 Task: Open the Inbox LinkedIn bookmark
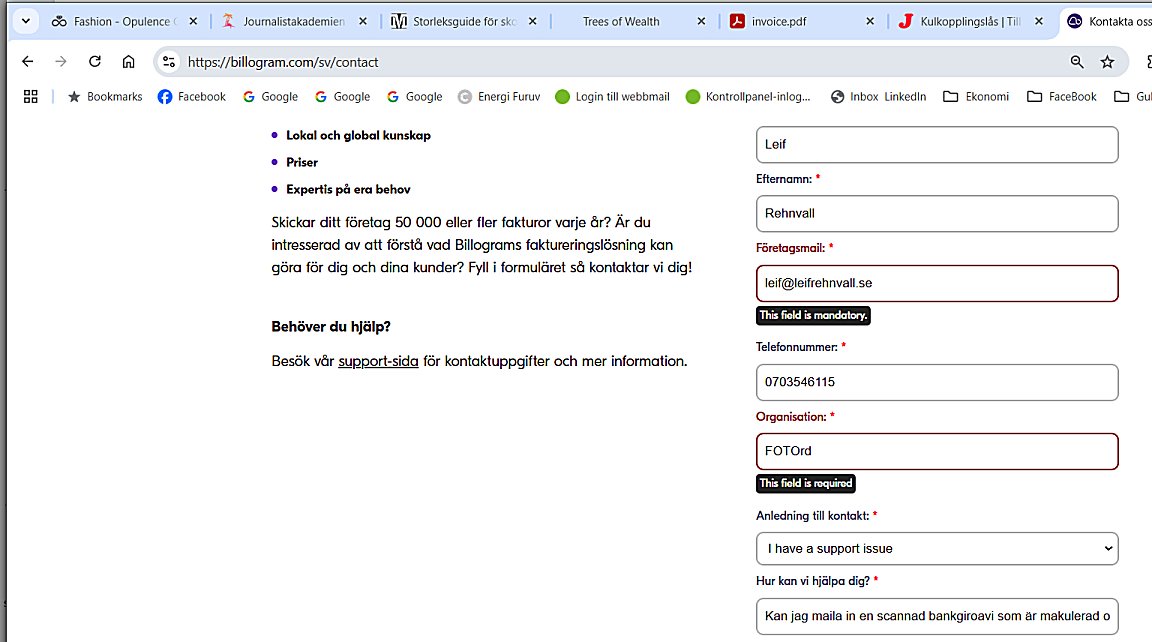point(879,96)
